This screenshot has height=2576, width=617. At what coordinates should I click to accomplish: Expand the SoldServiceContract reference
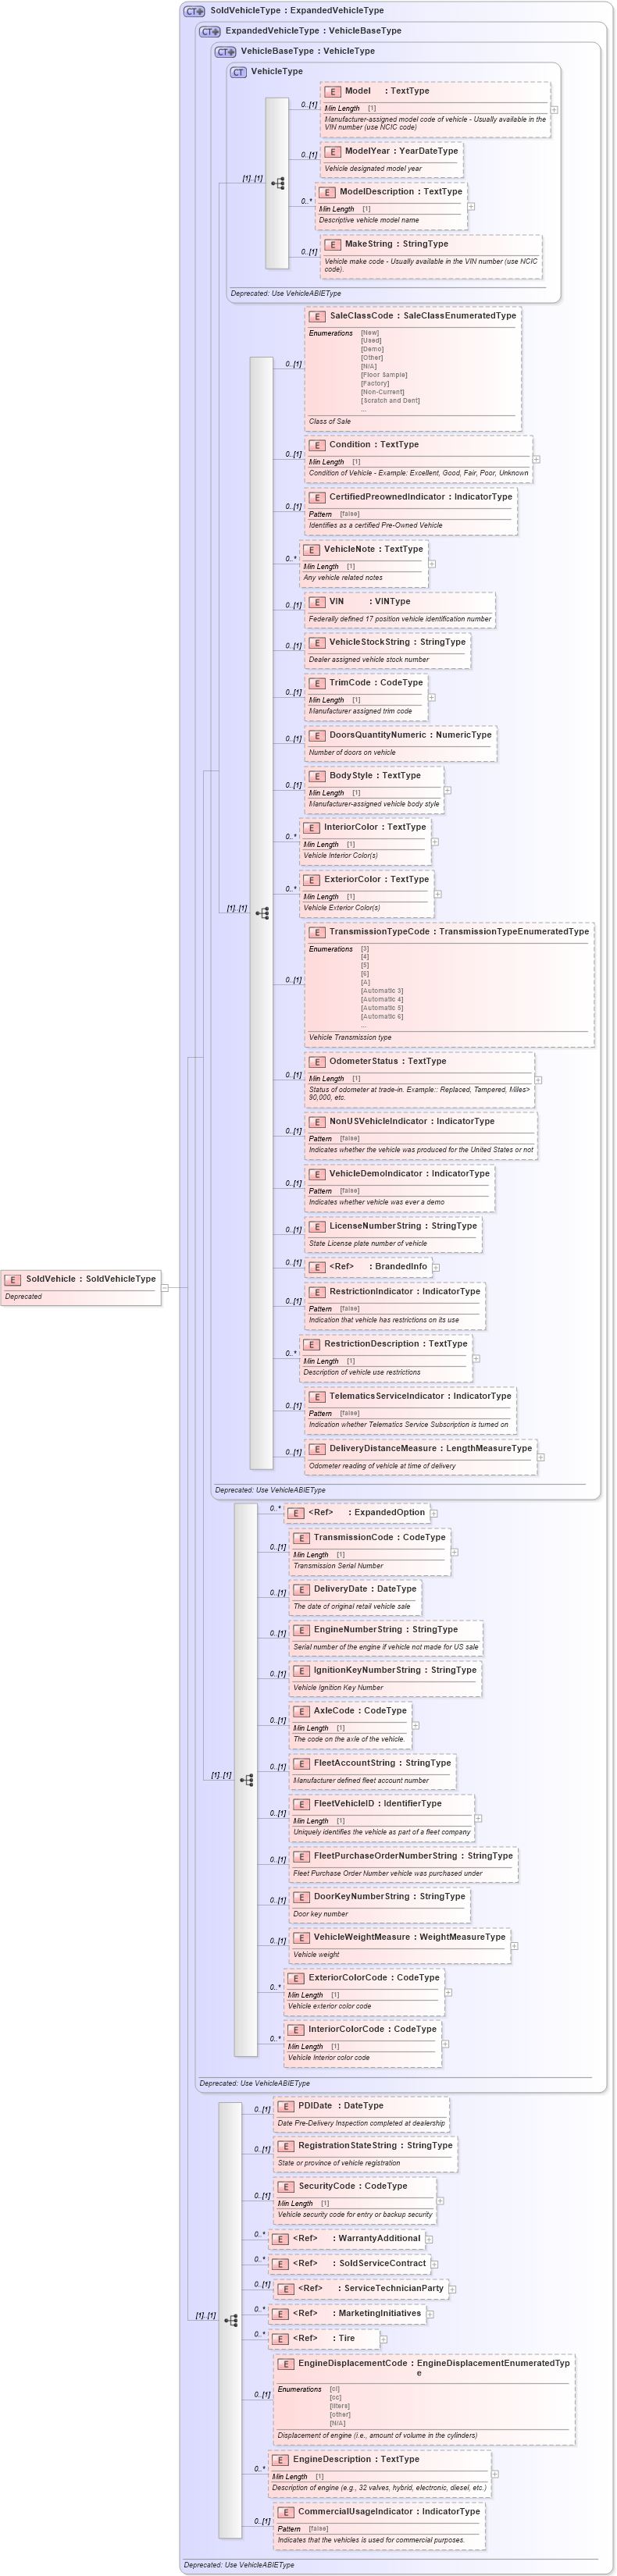[435, 2264]
